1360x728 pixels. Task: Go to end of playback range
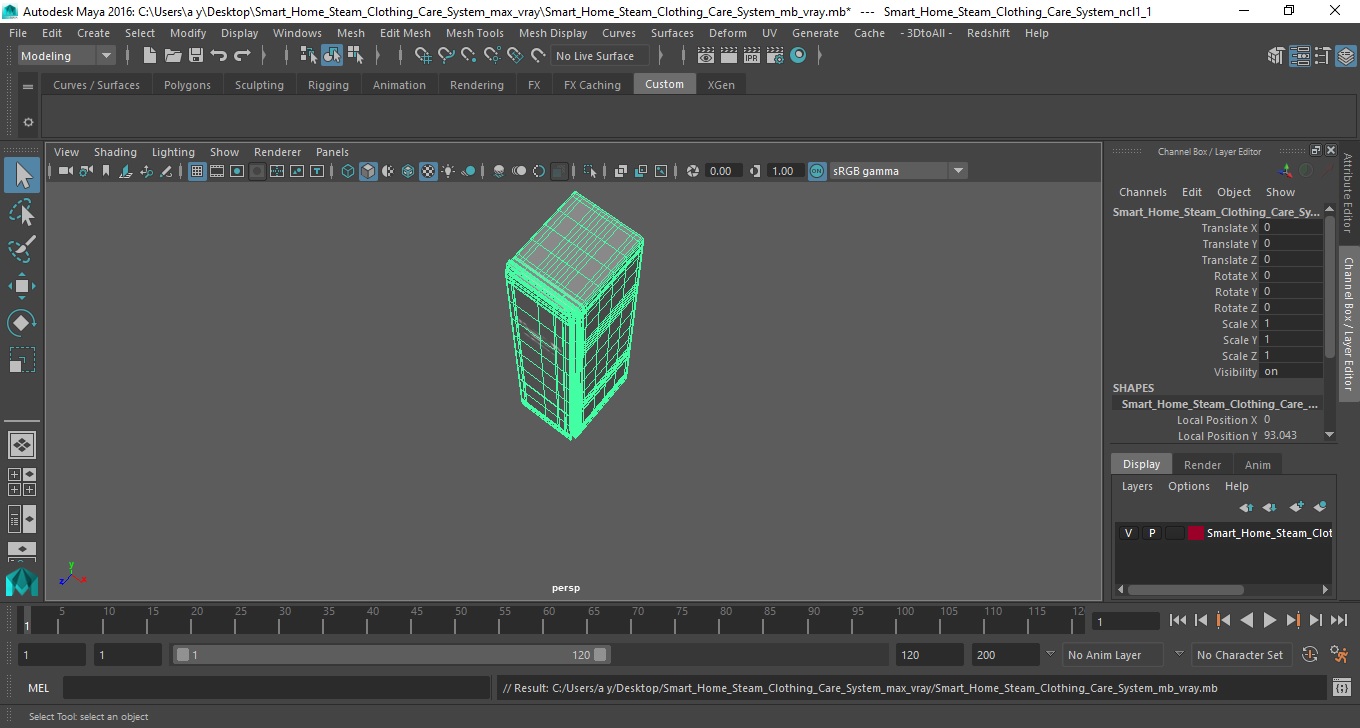tap(1338, 621)
